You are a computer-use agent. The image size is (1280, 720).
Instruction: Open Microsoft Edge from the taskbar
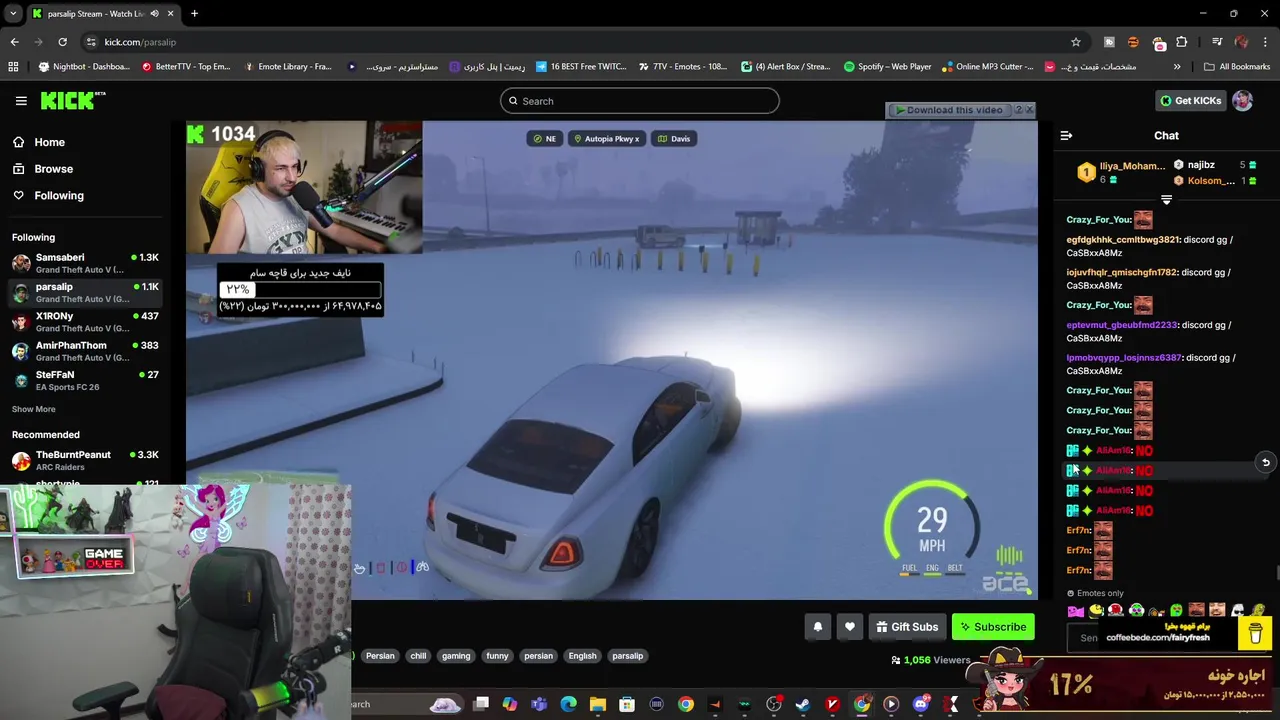[568, 704]
